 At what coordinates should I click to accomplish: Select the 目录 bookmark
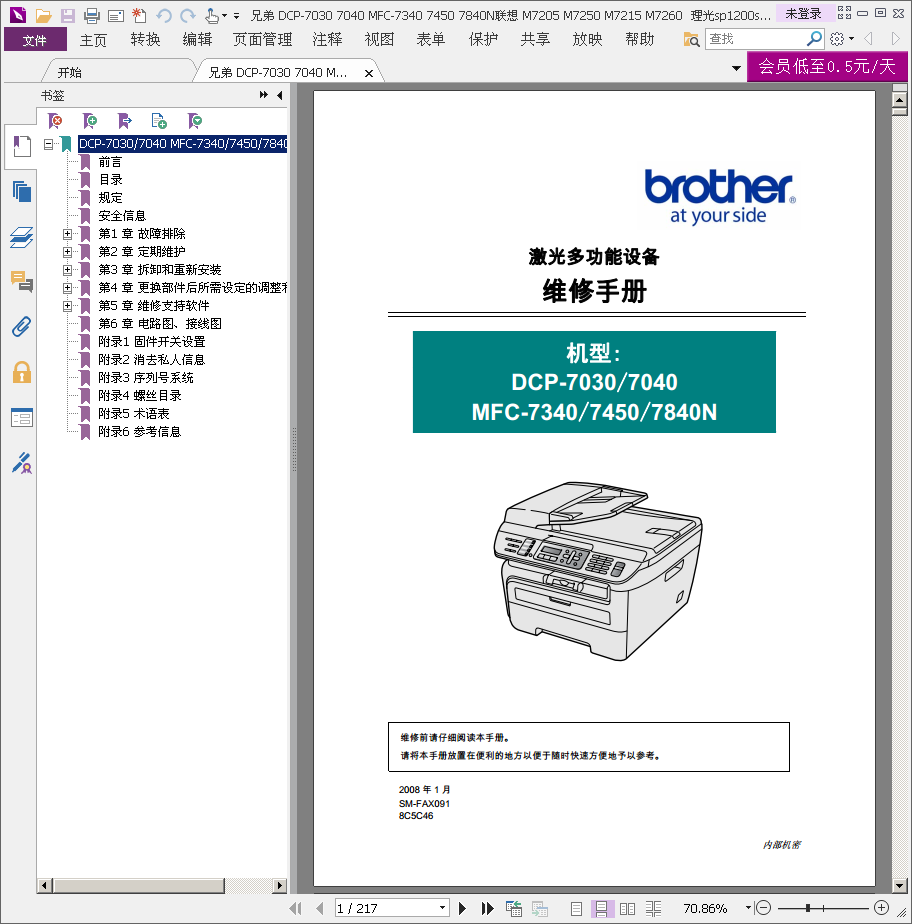pyautogui.click(x=110, y=180)
